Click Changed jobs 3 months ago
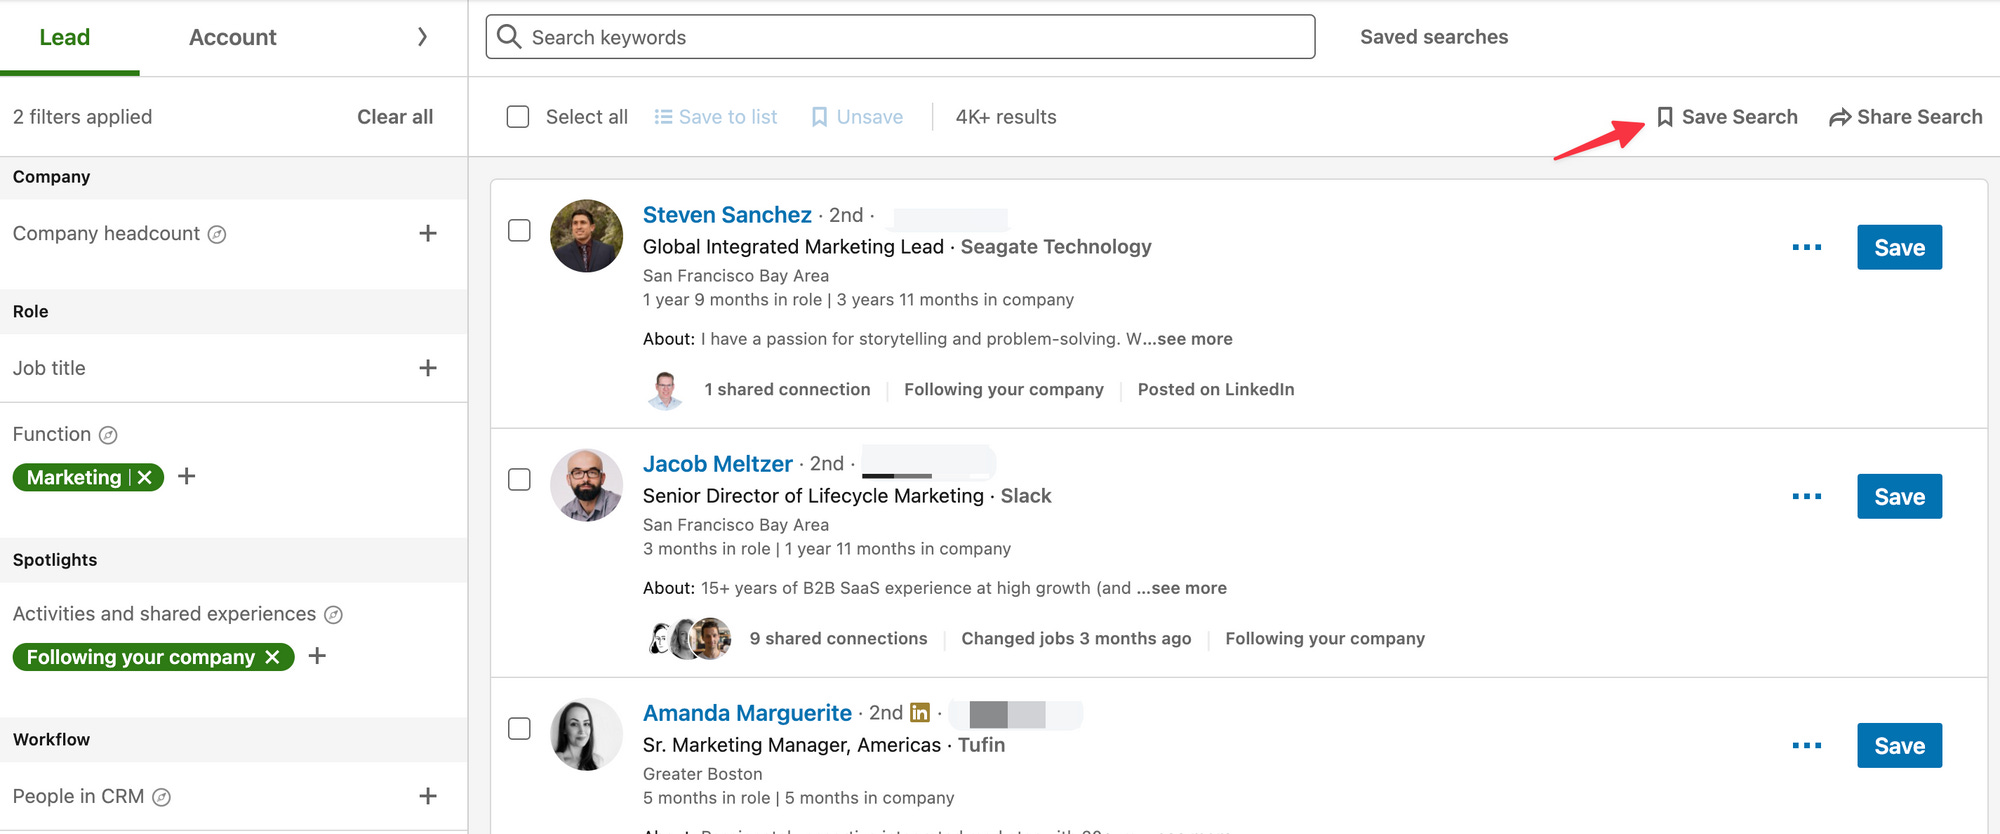 pyautogui.click(x=1076, y=638)
